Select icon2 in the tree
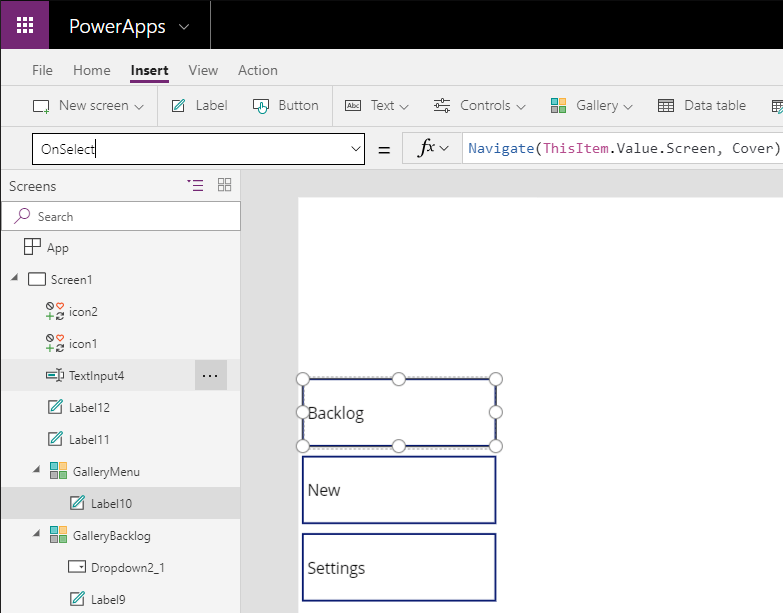The height and width of the screenshot is (613, 783). coord(83,311)
